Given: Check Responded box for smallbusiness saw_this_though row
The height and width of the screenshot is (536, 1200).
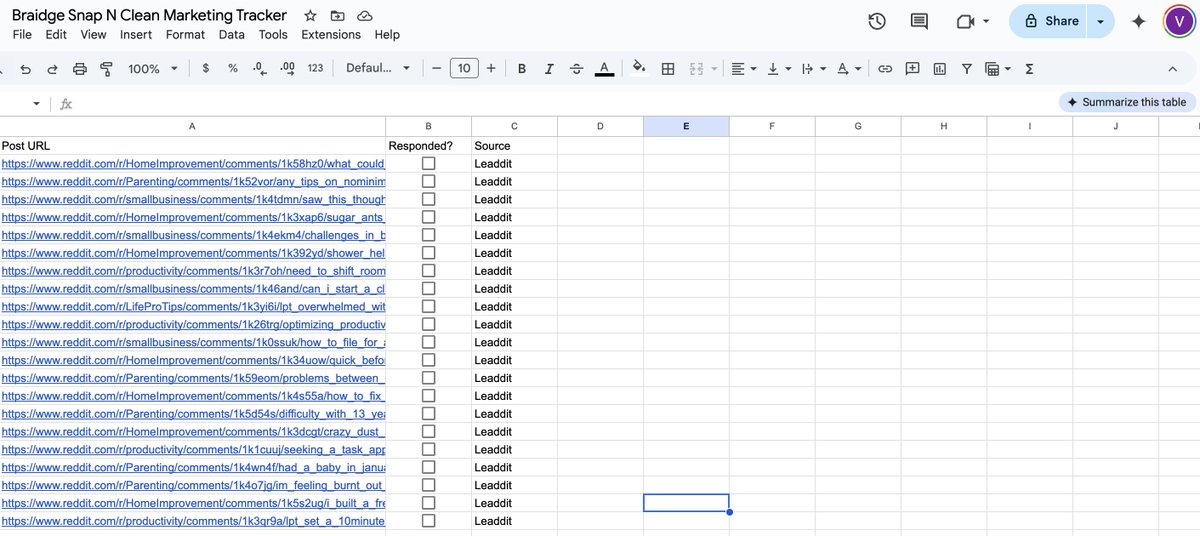Looking at the screenshot, I should (x=428, y=199).
